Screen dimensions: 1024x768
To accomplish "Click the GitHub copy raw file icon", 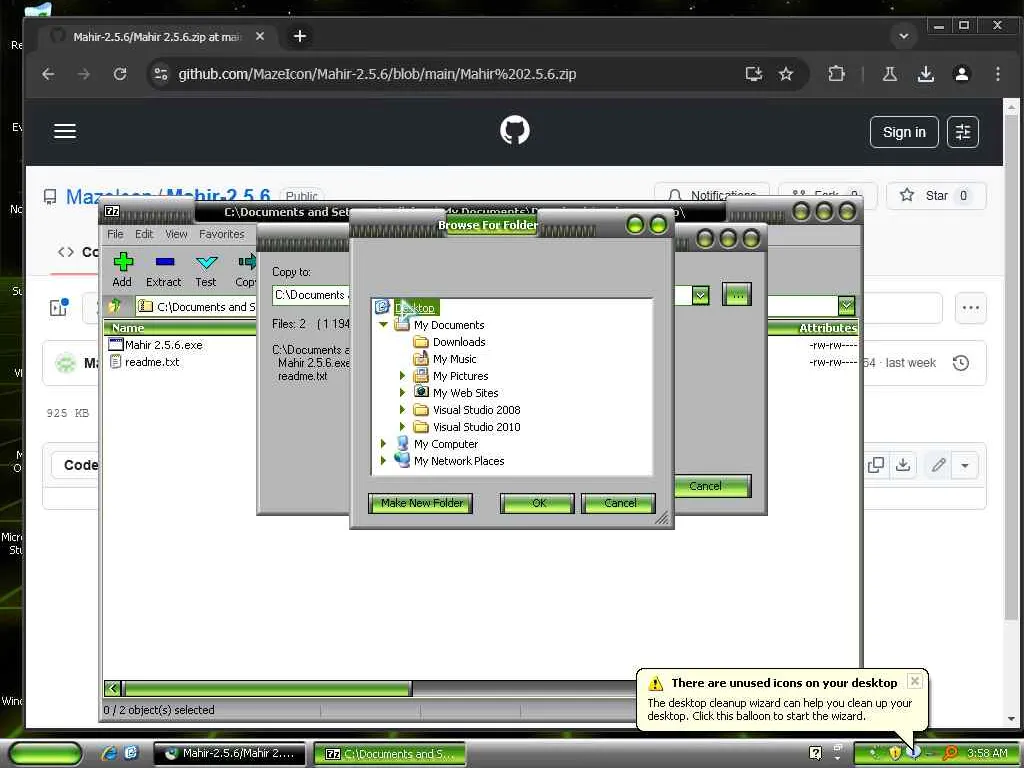I will pyautogui.click(x=876, y=465).
